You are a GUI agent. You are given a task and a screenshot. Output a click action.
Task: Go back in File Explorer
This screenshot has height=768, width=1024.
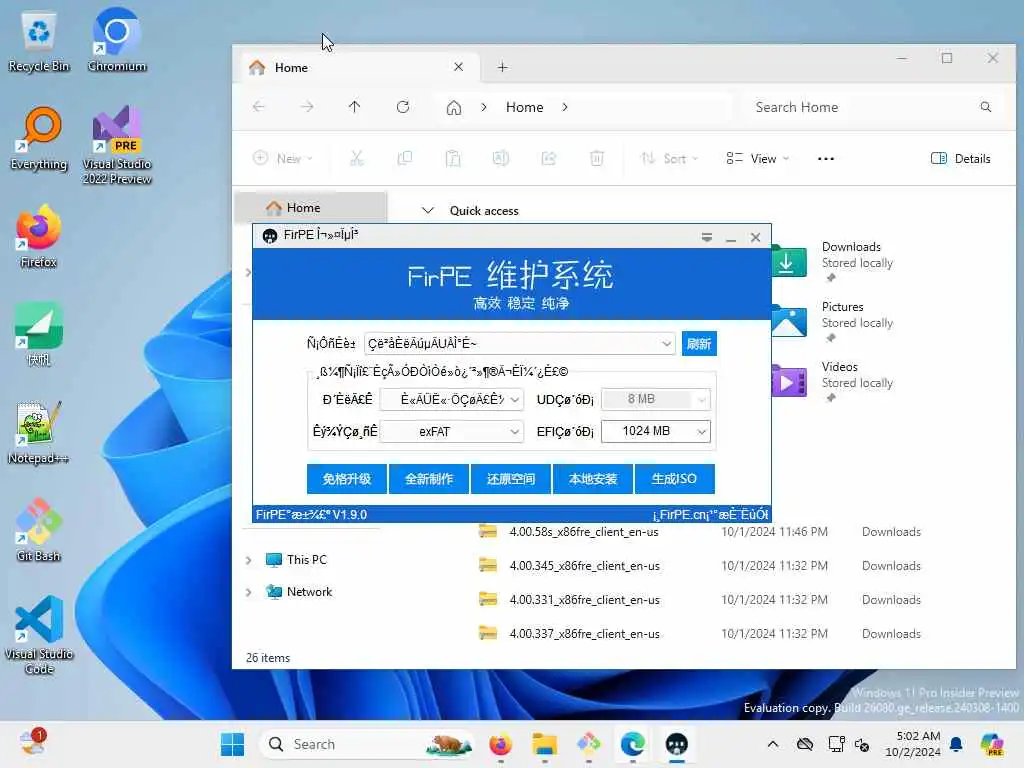259,106
